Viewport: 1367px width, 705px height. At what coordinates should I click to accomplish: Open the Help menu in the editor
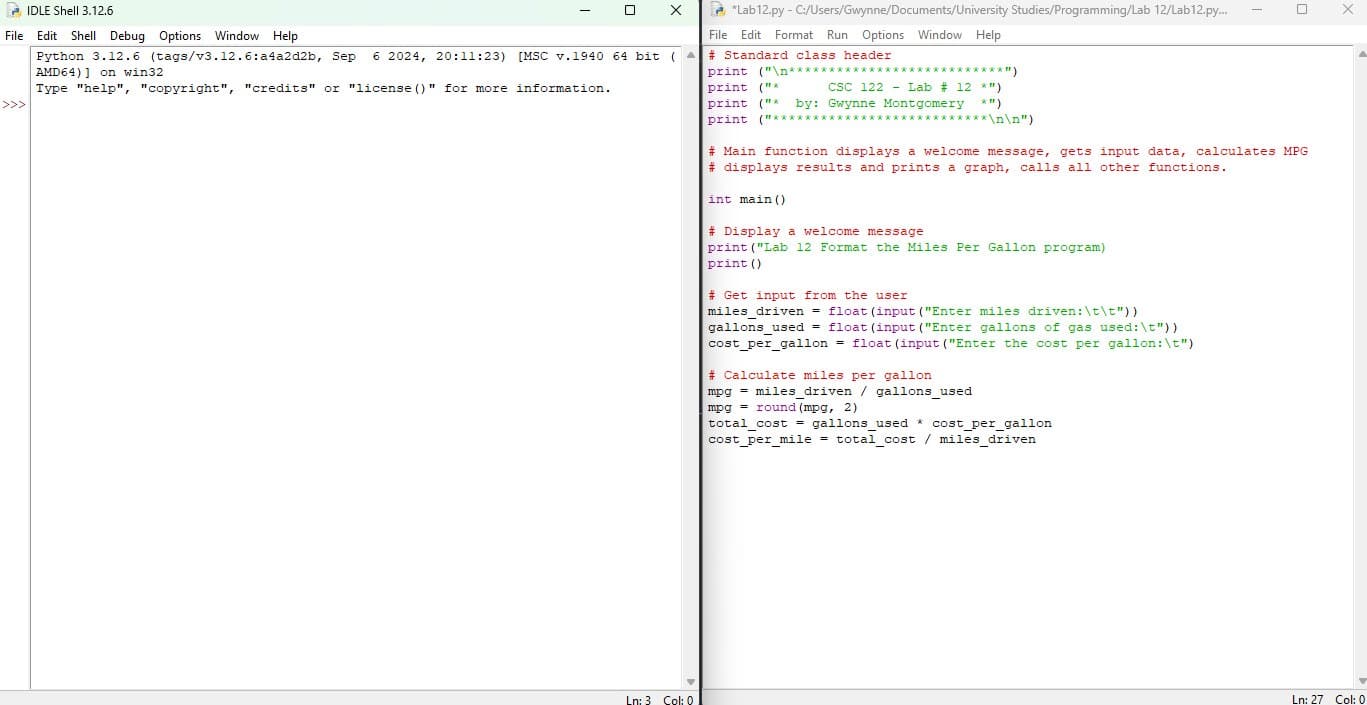click(x=988, y=35)
